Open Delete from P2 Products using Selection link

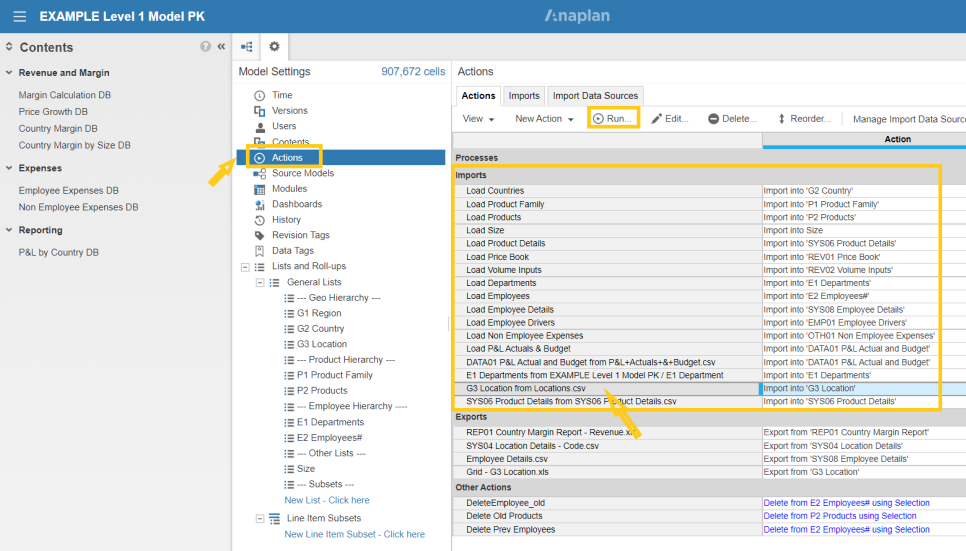tap(840, 516)
